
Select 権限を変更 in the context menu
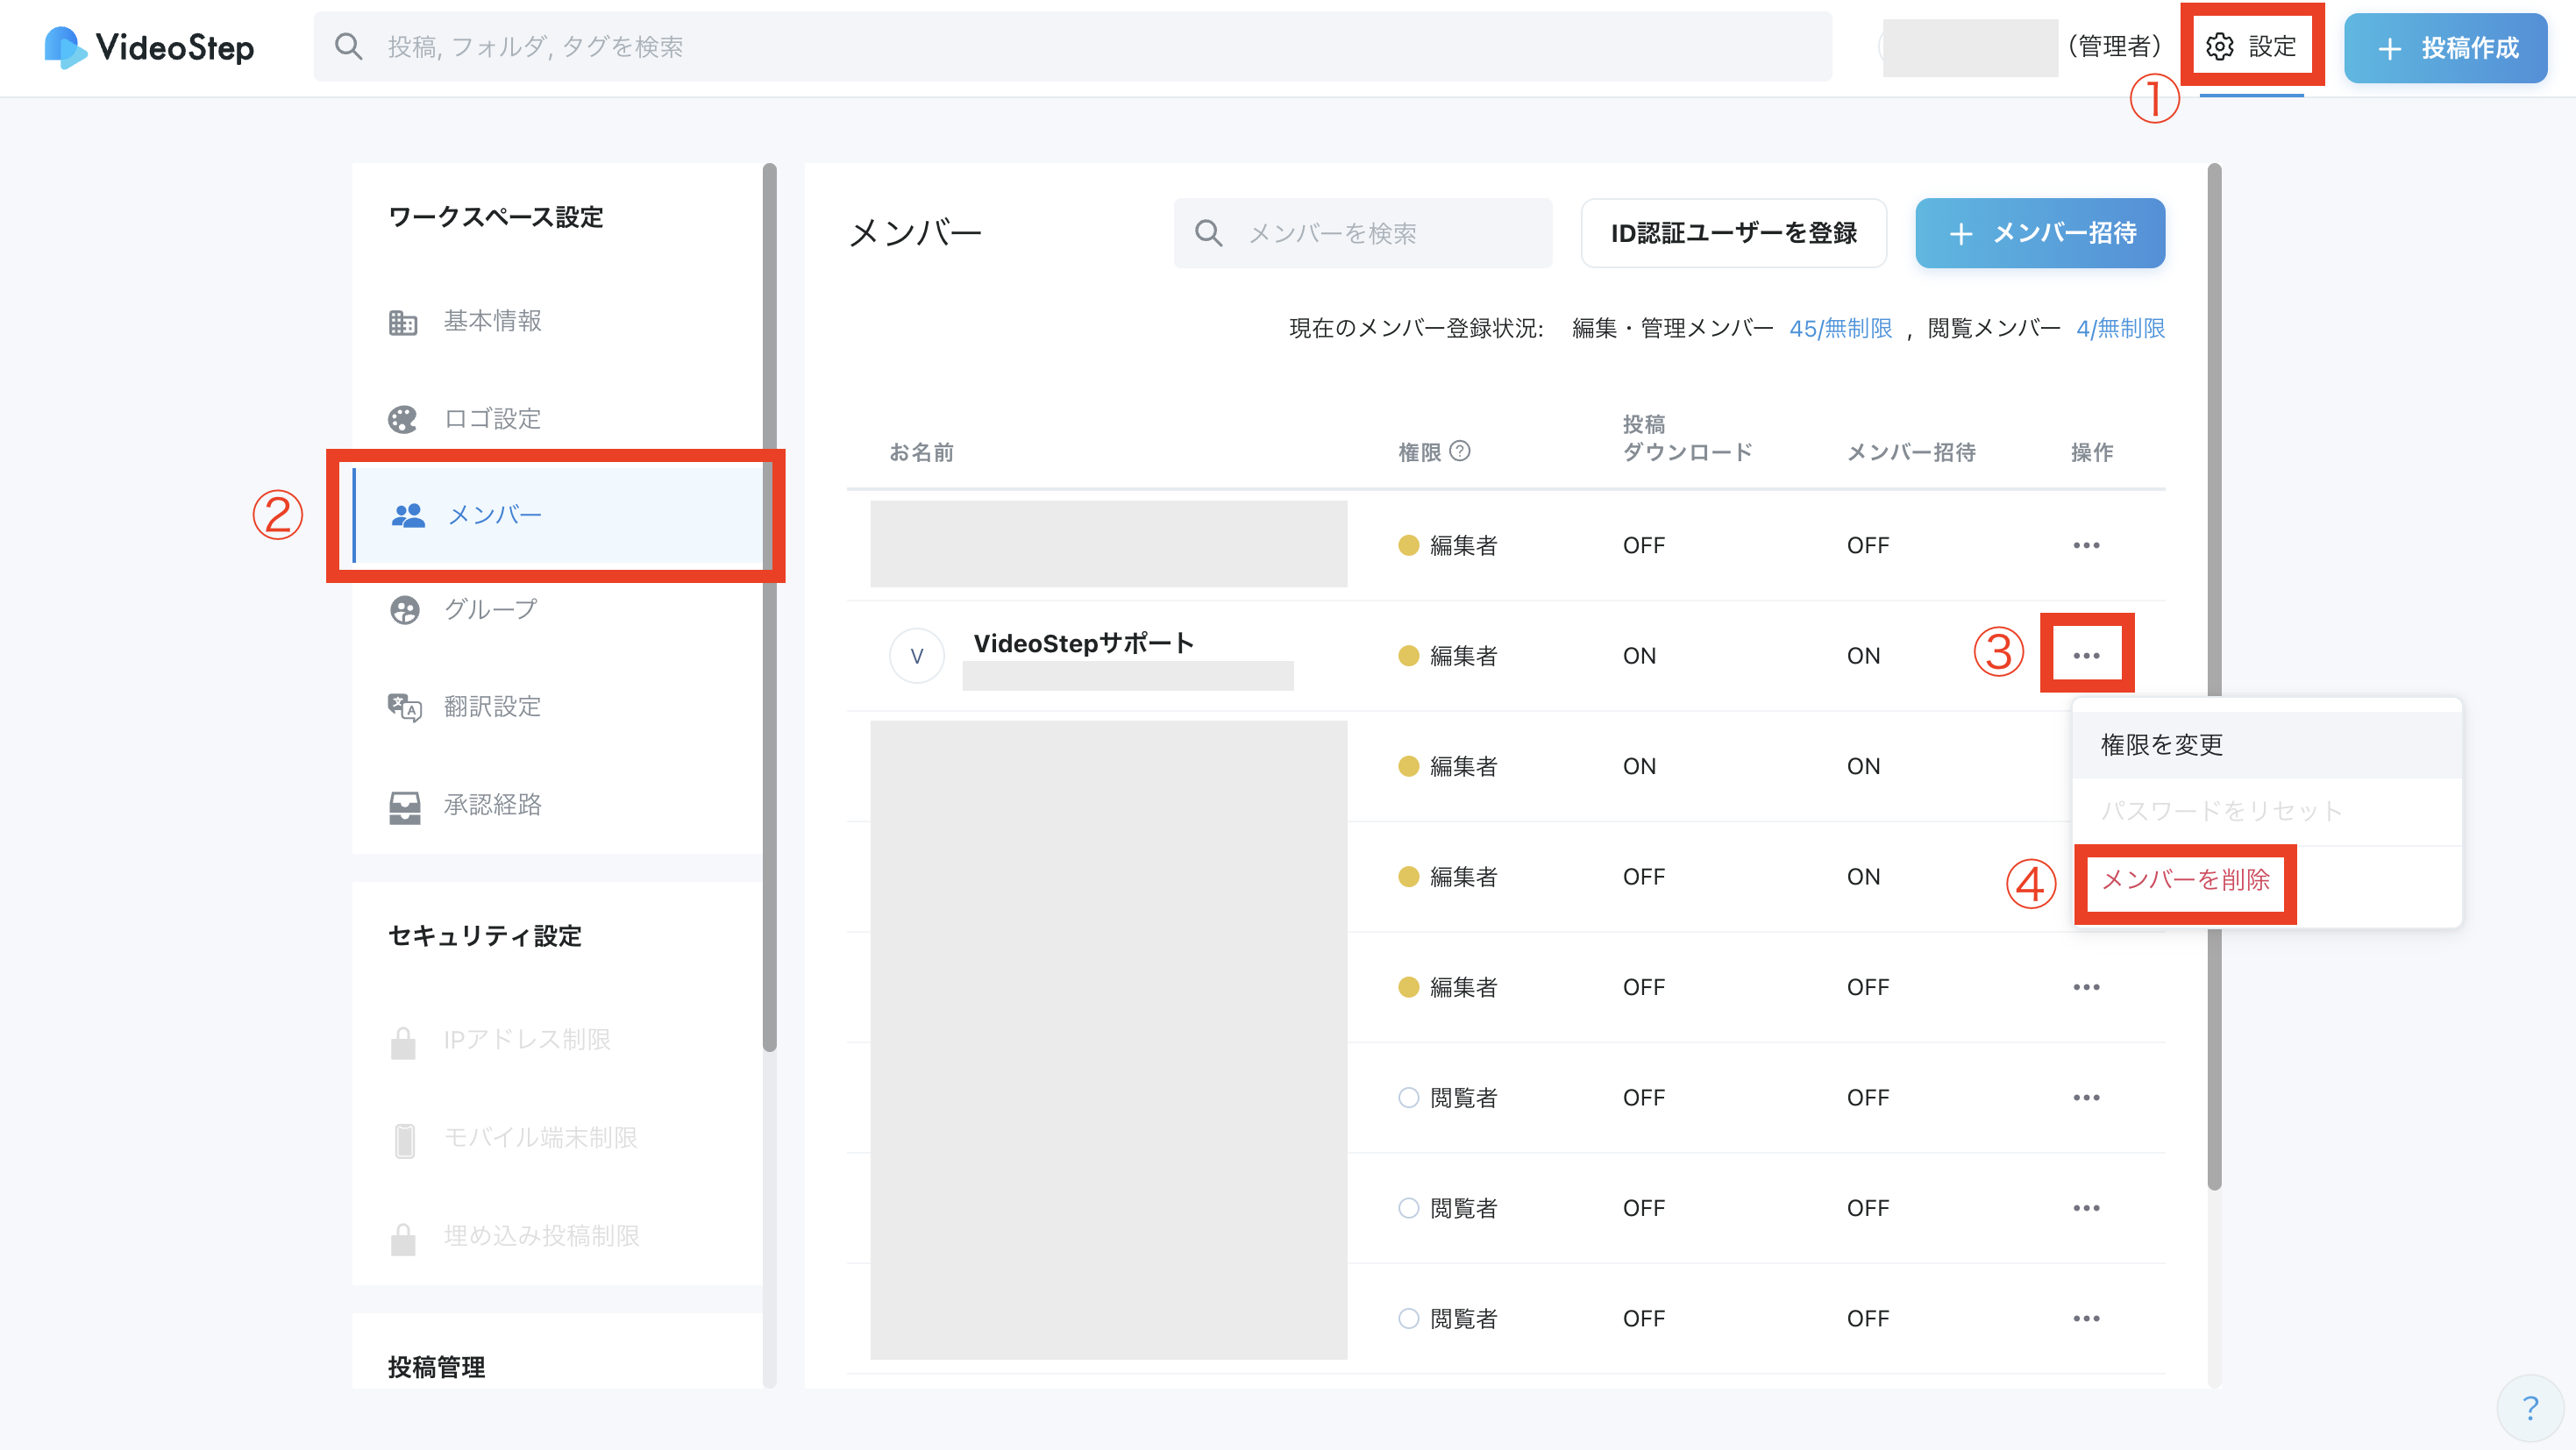click(2162, 745)
